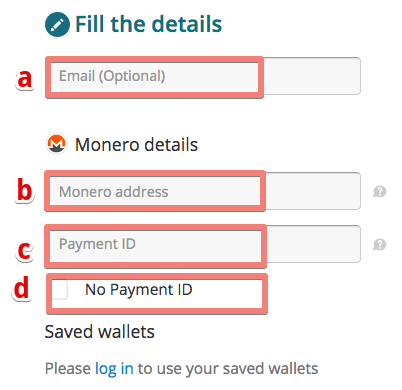Click the red annotation letter d
The image size is (402, 390).
pos(21,288)
